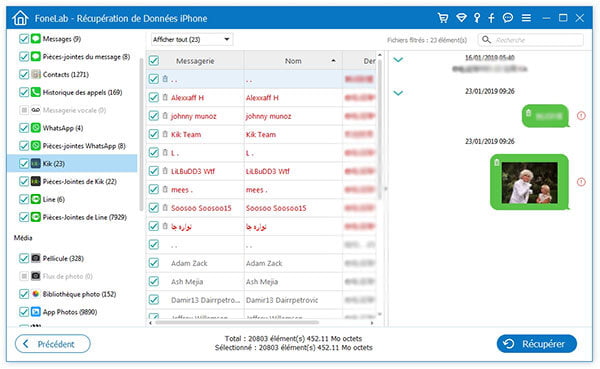Uncheck the Adam Zack row checkbox
The width and height of the screenshot is (600, 369).
(x=154, y=263)
